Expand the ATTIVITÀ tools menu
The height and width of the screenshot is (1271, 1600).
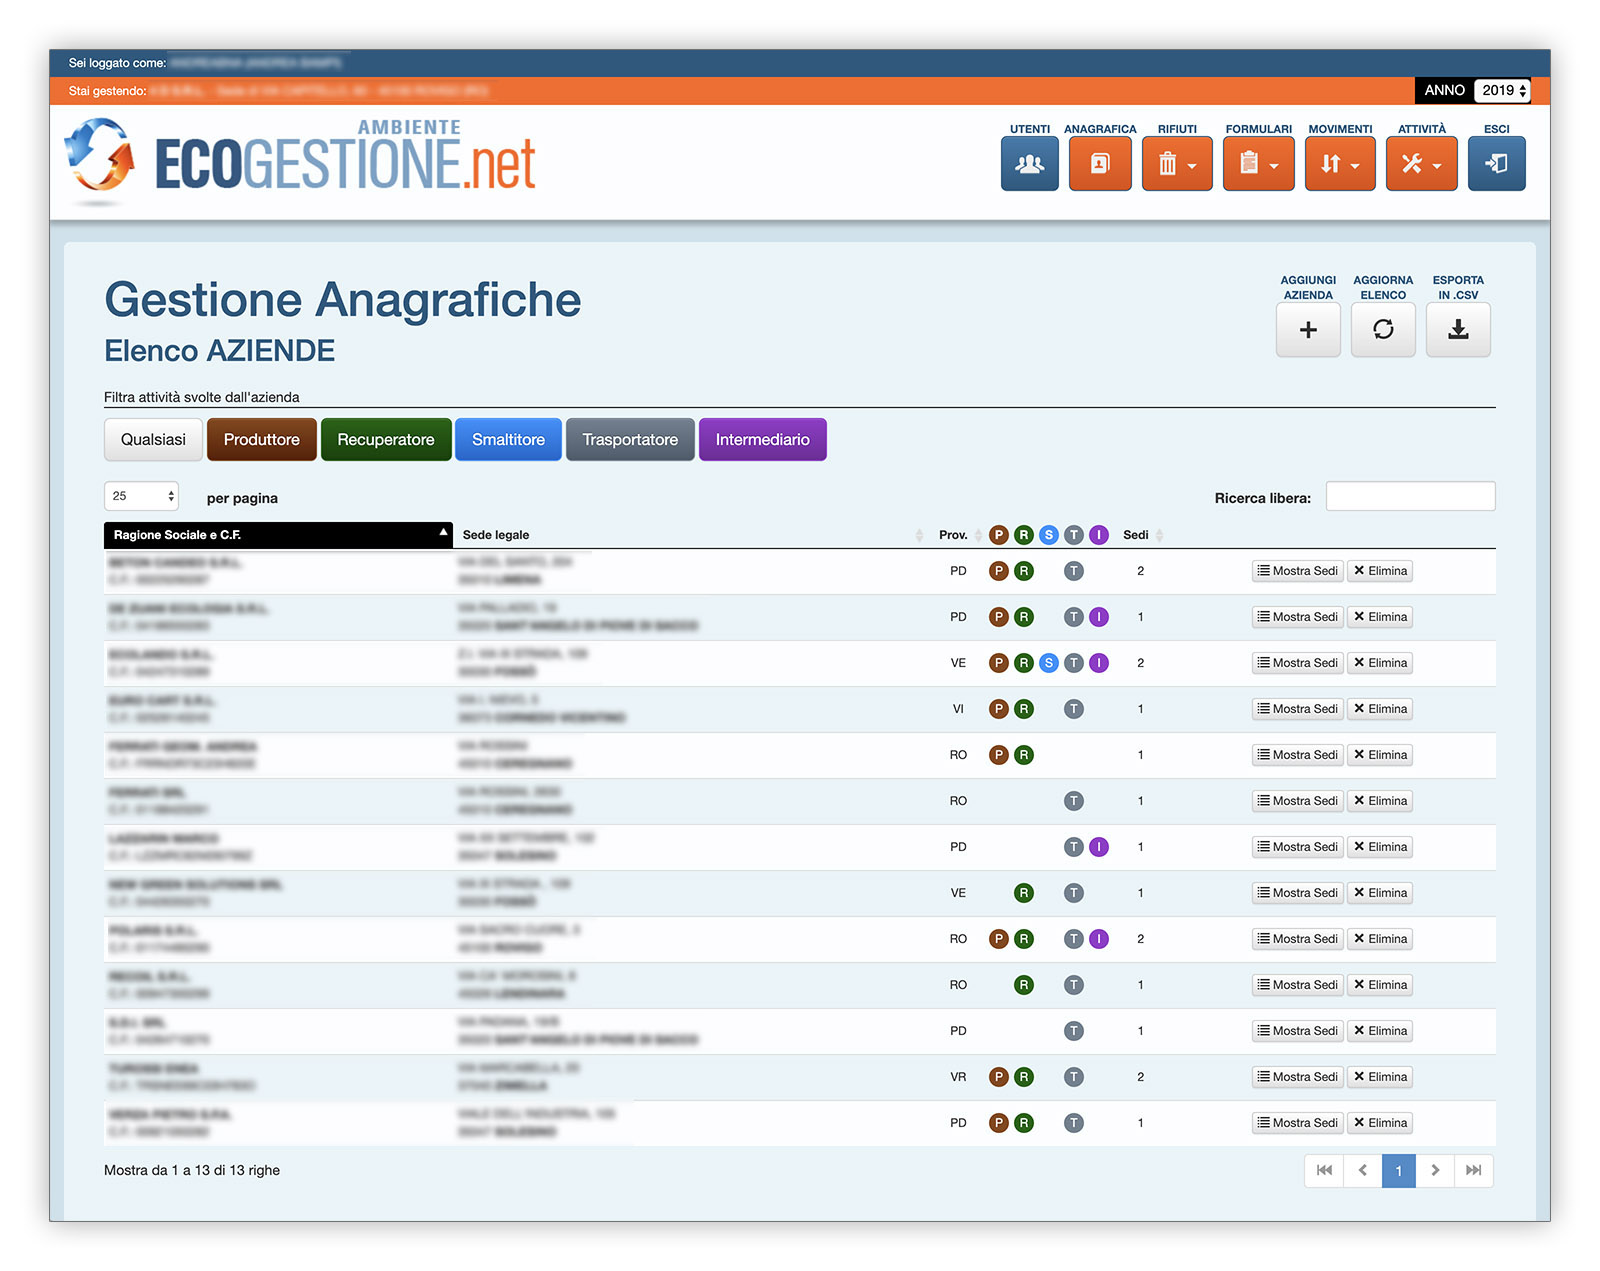(x=1421, y=163)
